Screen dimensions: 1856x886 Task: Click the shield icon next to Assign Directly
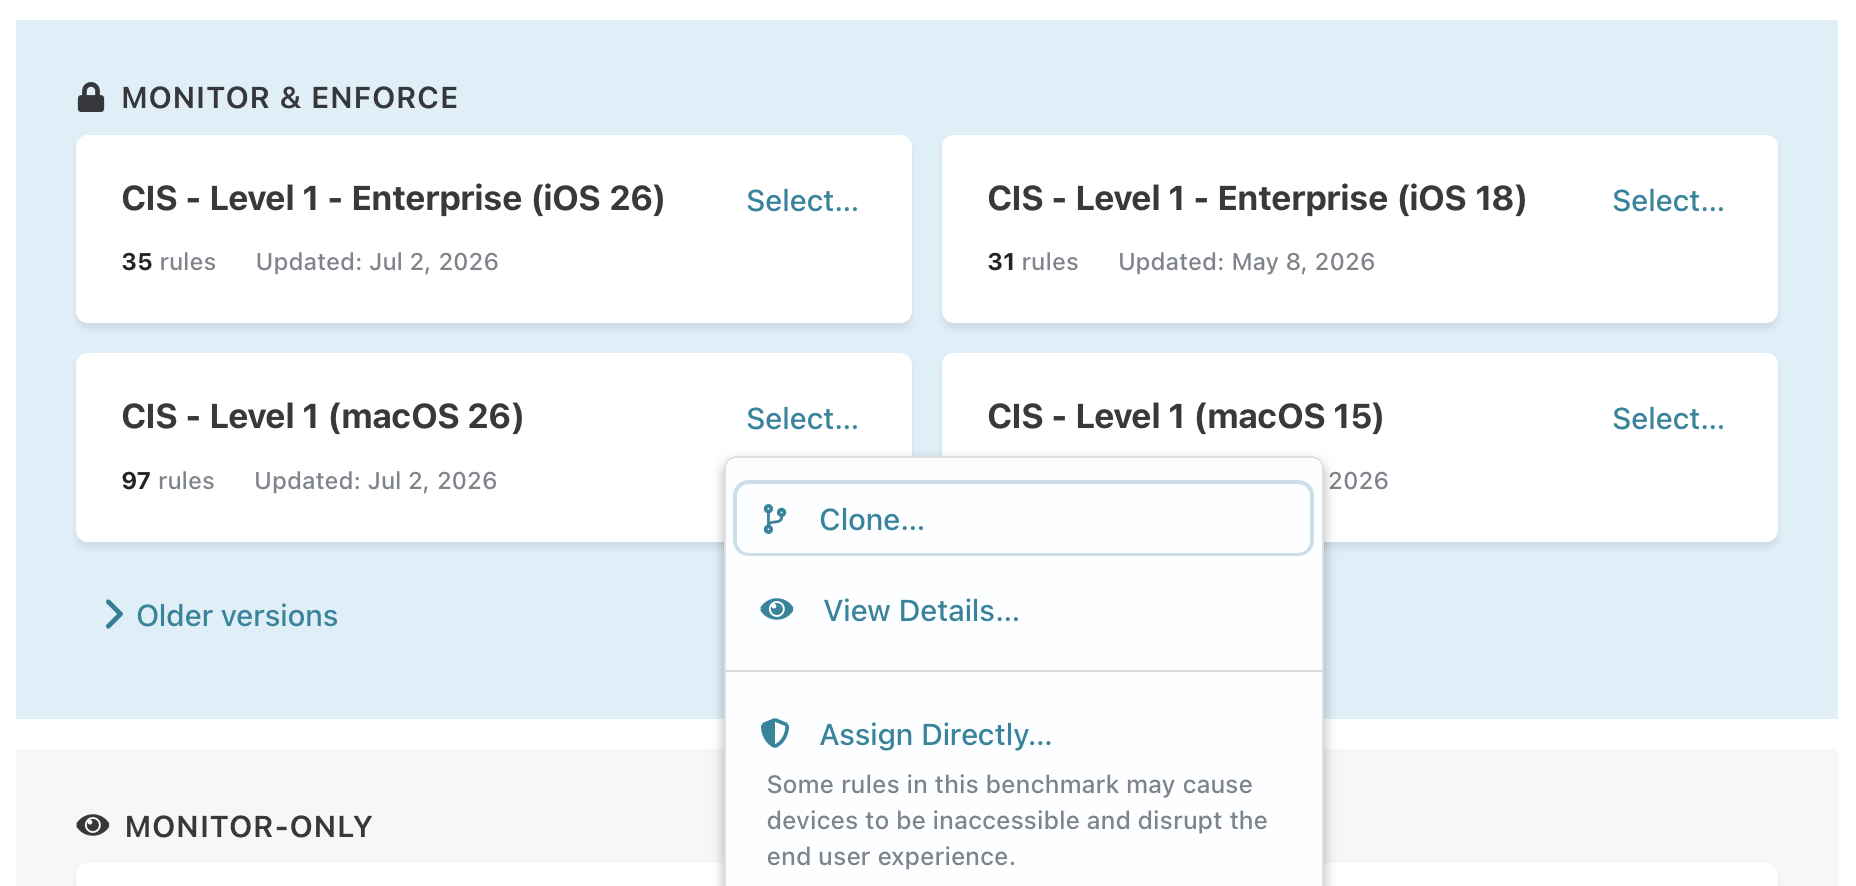[775, 733]
